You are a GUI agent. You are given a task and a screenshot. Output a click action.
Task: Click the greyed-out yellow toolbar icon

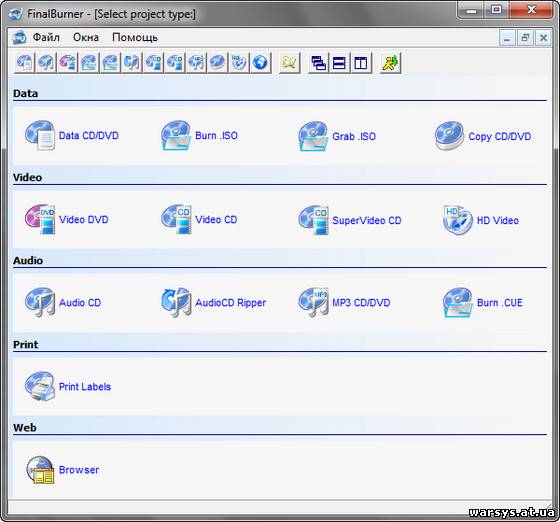(289, 63)
